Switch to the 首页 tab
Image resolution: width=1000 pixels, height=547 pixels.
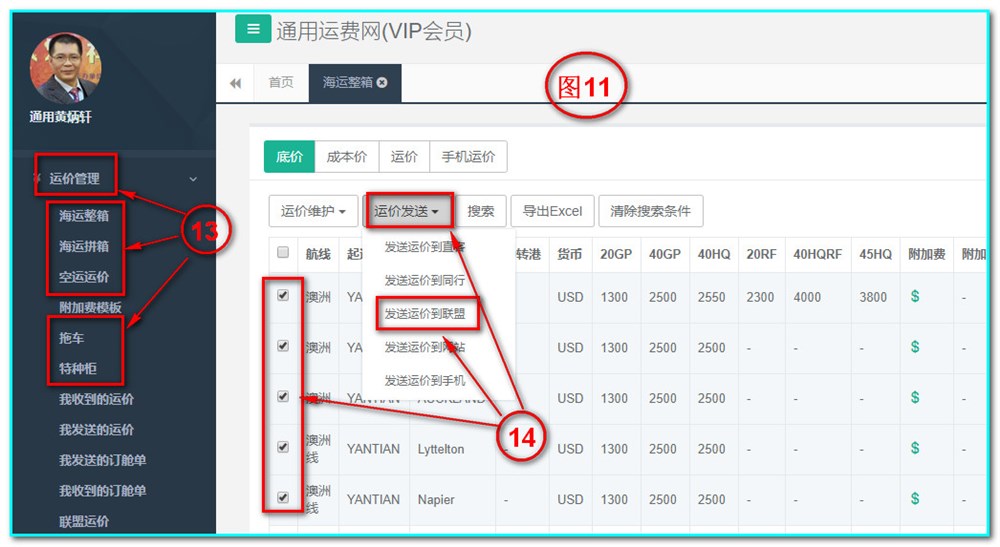[x=281, y=82]
